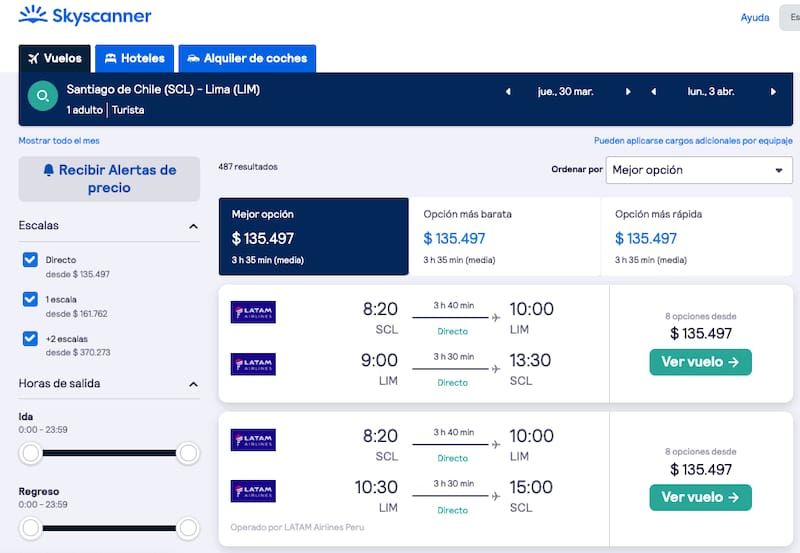The height and width of the screenshot is (553, 800).
Task: Click LATAM logo on 8:20 first flight
Action: [253, 312]
